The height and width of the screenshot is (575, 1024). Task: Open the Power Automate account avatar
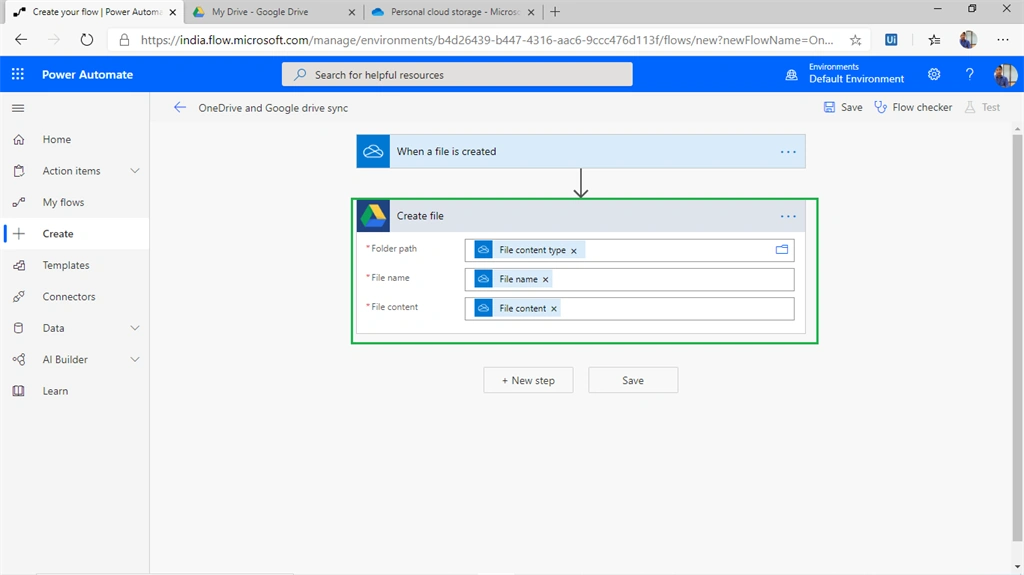point(1005,74)
